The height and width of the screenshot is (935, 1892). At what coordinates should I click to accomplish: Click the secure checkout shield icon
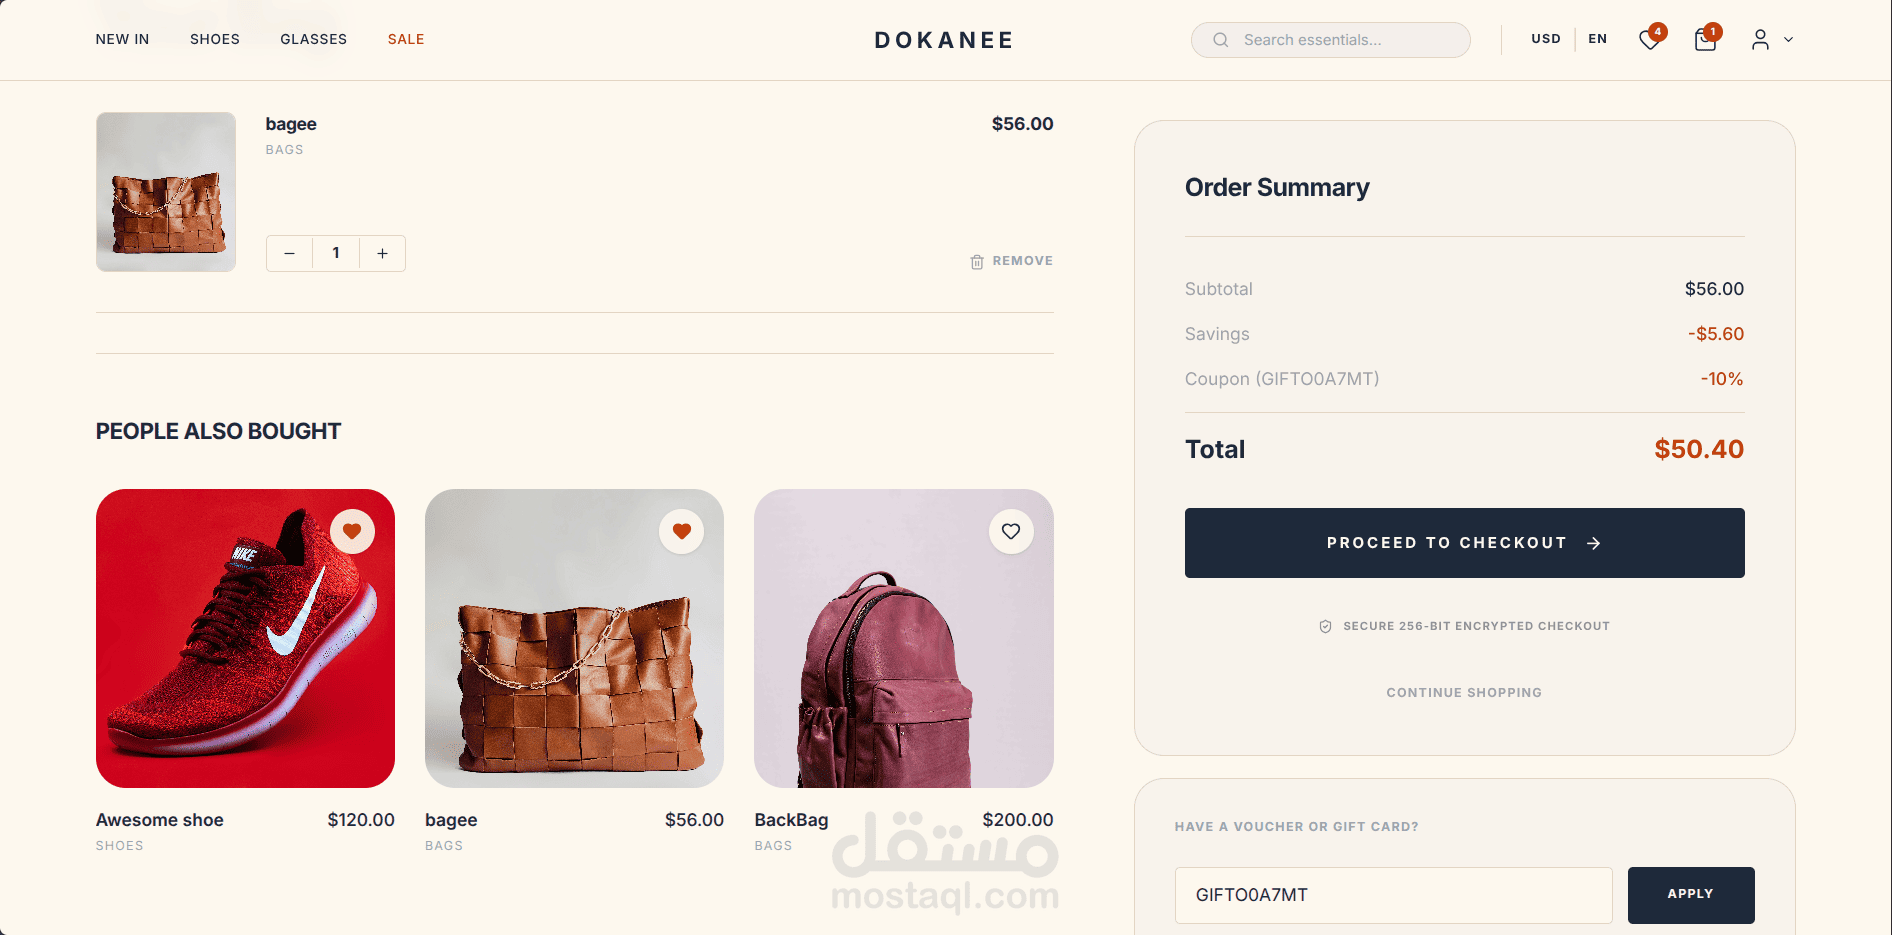(1325, 626)
